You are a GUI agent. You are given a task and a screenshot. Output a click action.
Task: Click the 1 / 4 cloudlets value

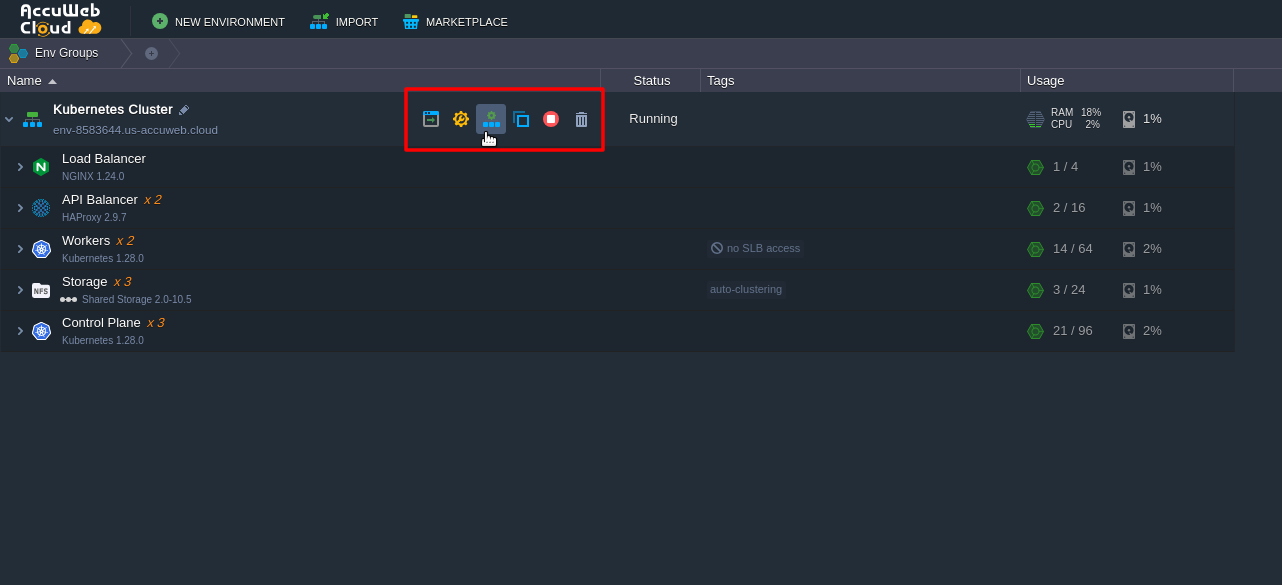click(1066, 166)
